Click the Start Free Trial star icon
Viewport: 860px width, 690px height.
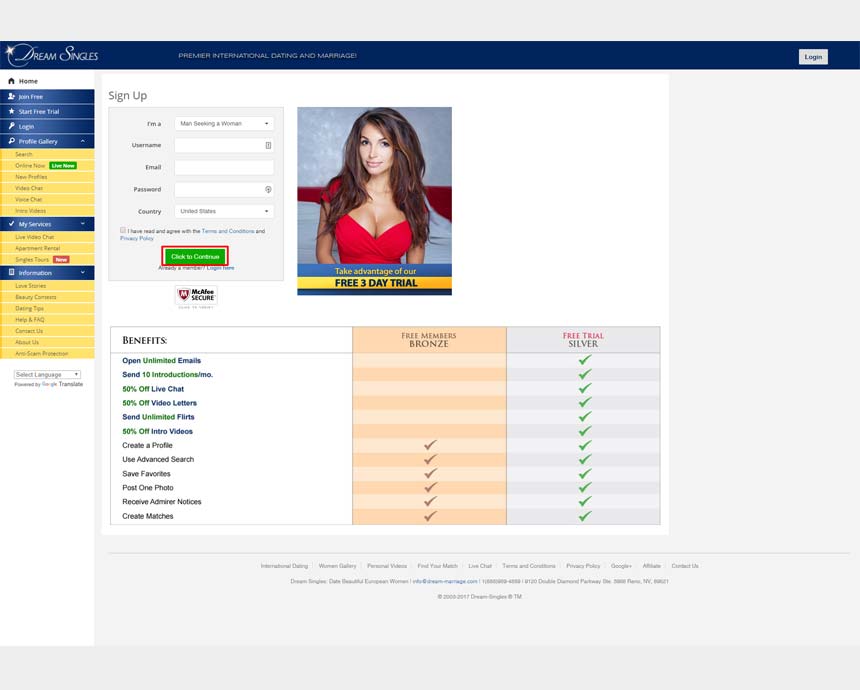tap(11, 111)
